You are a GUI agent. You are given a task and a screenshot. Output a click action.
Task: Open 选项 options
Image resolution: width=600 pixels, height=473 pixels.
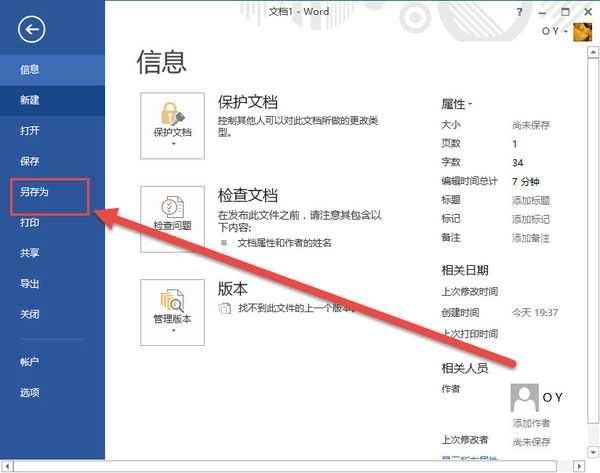coord(52,392)
